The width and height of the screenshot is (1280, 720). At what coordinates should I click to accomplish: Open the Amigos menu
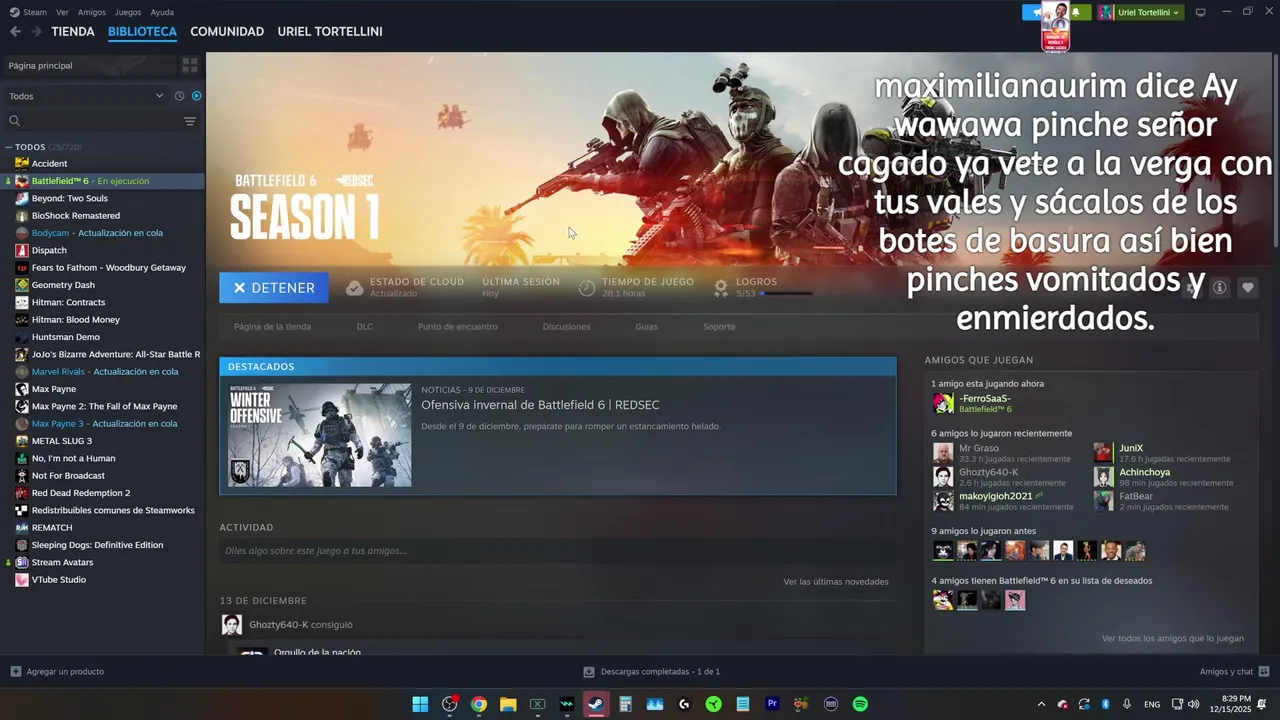point(91,12)
